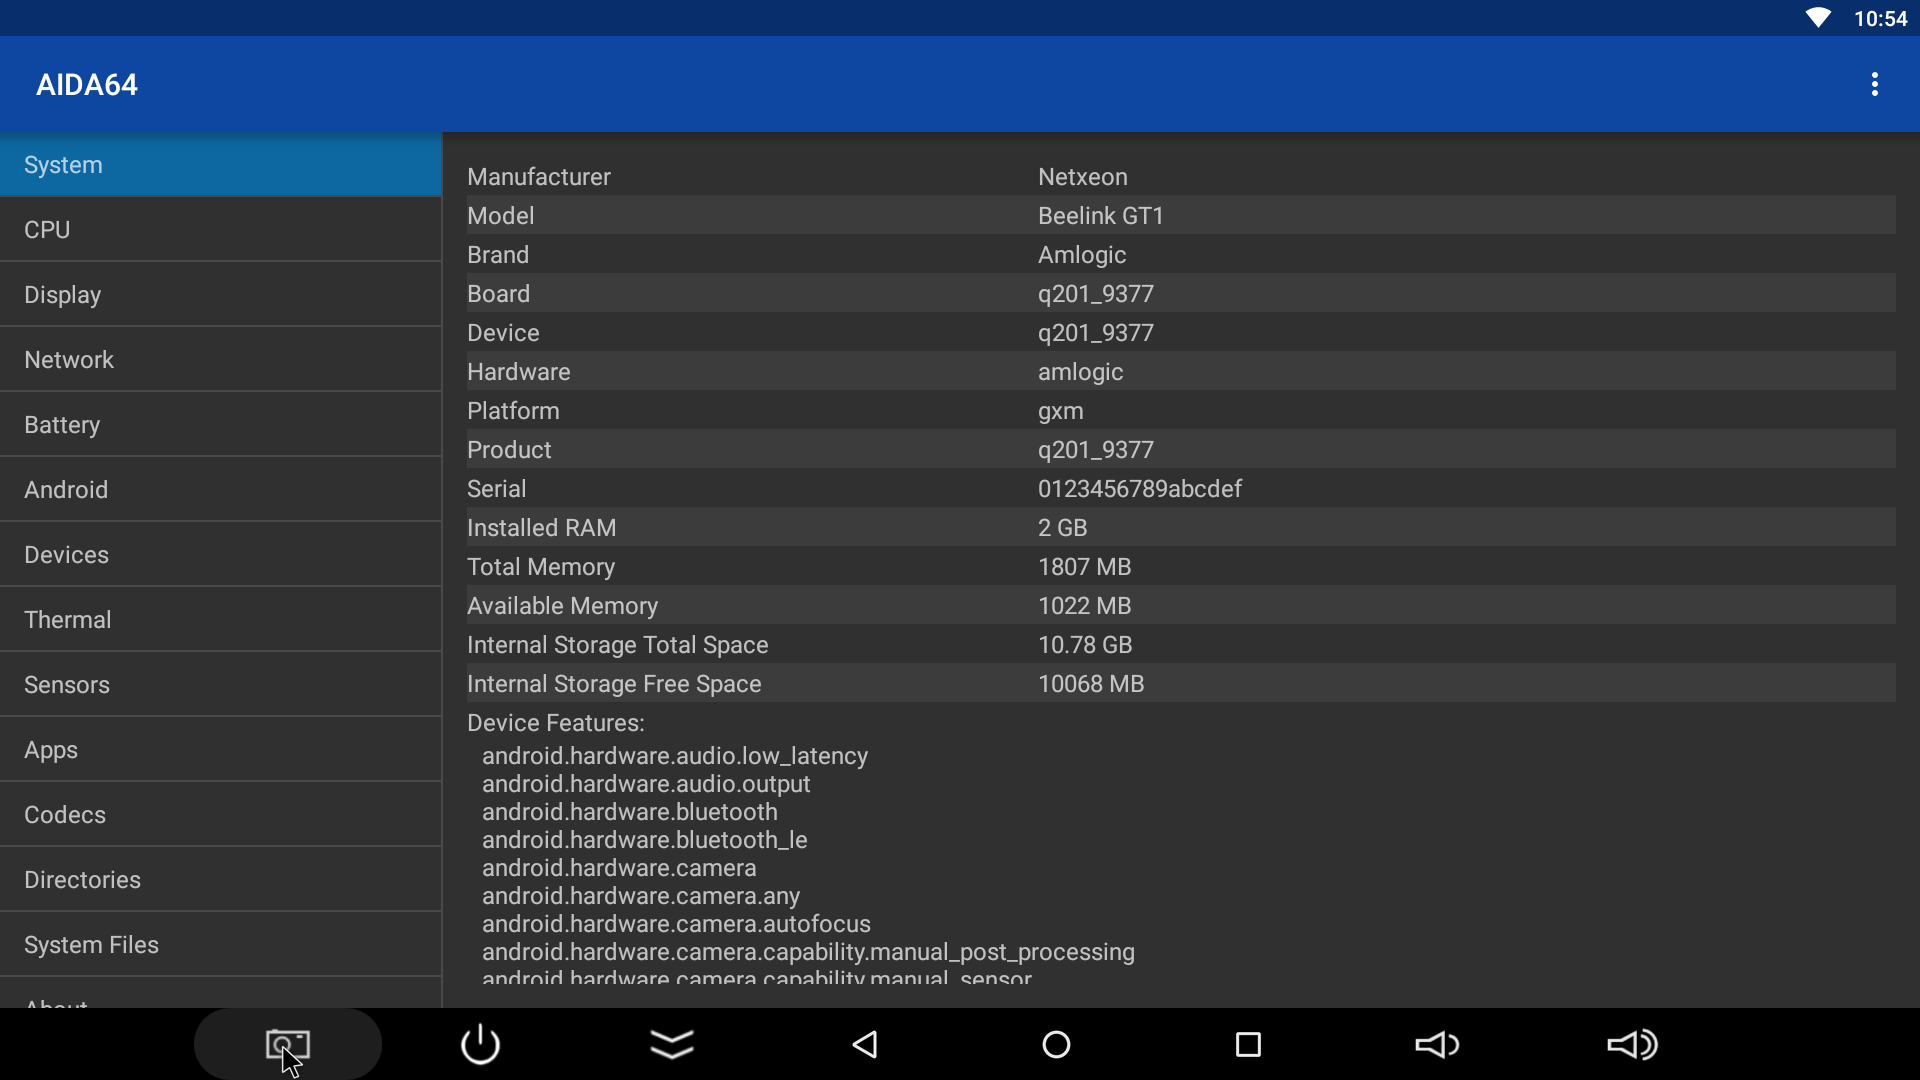Lower volume with the volume down icon
The image size is (1920, 1080).
coord(1438,1045)
